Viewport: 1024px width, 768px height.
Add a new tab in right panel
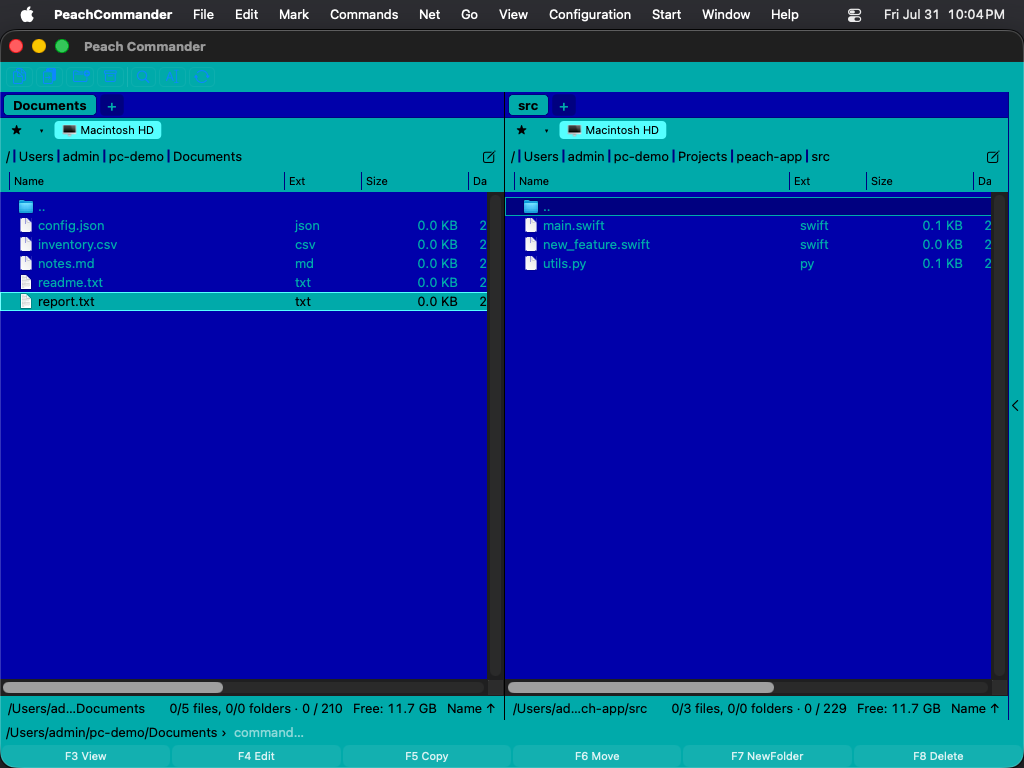coord(564,106)
